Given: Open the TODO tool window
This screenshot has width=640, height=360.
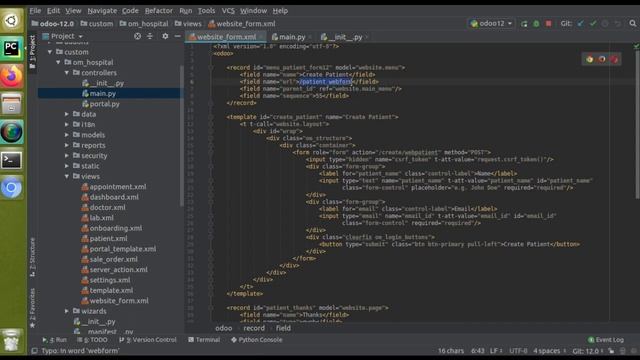Looking at the screenshot, I should click(x=93, y=340).
